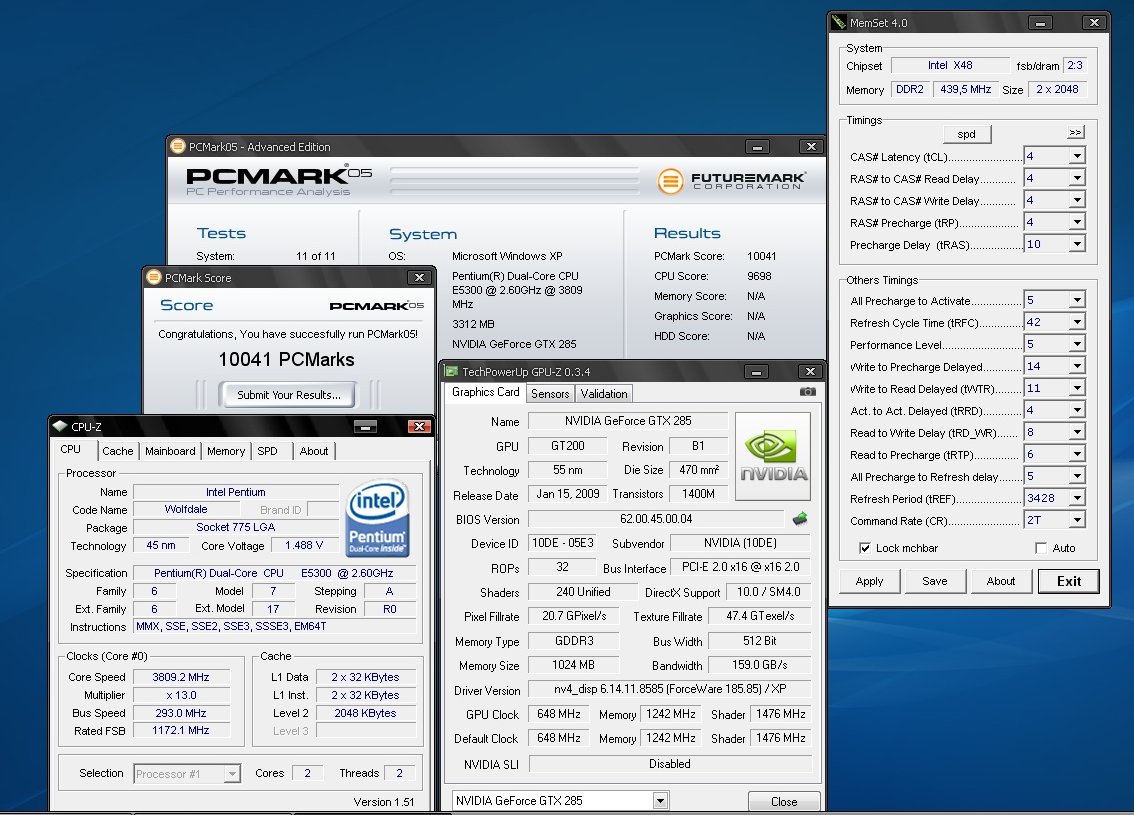Minimize the CPU-Z window
Viewport: 1134px width, 815px height.
point(366,427)
